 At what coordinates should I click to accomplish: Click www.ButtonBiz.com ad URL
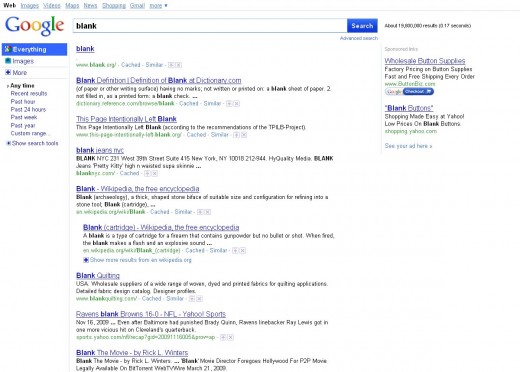(410, 84)
